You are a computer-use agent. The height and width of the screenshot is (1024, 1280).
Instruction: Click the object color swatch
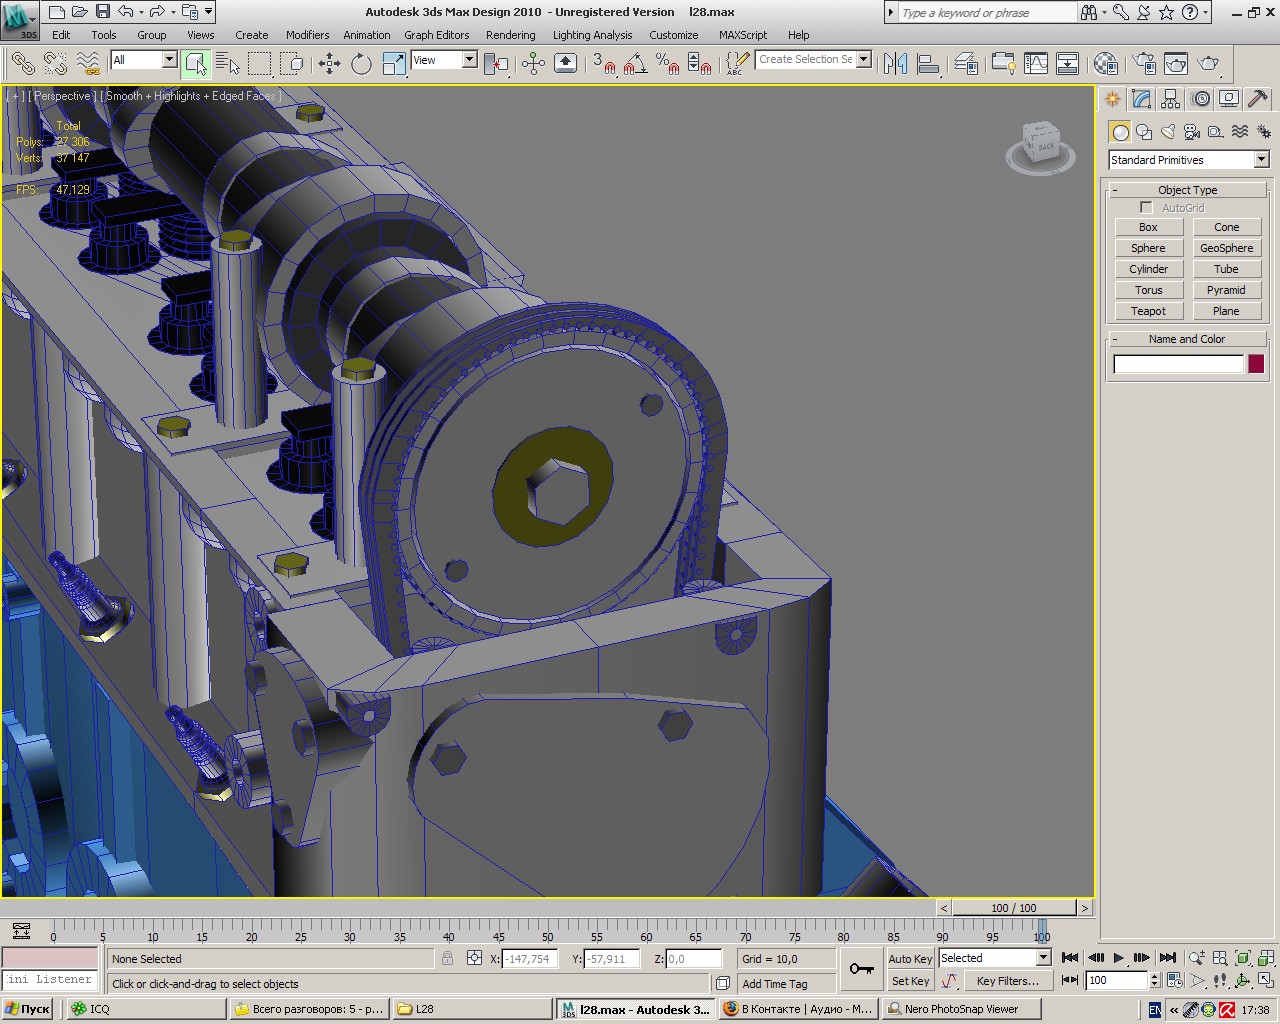point(1256,364)
